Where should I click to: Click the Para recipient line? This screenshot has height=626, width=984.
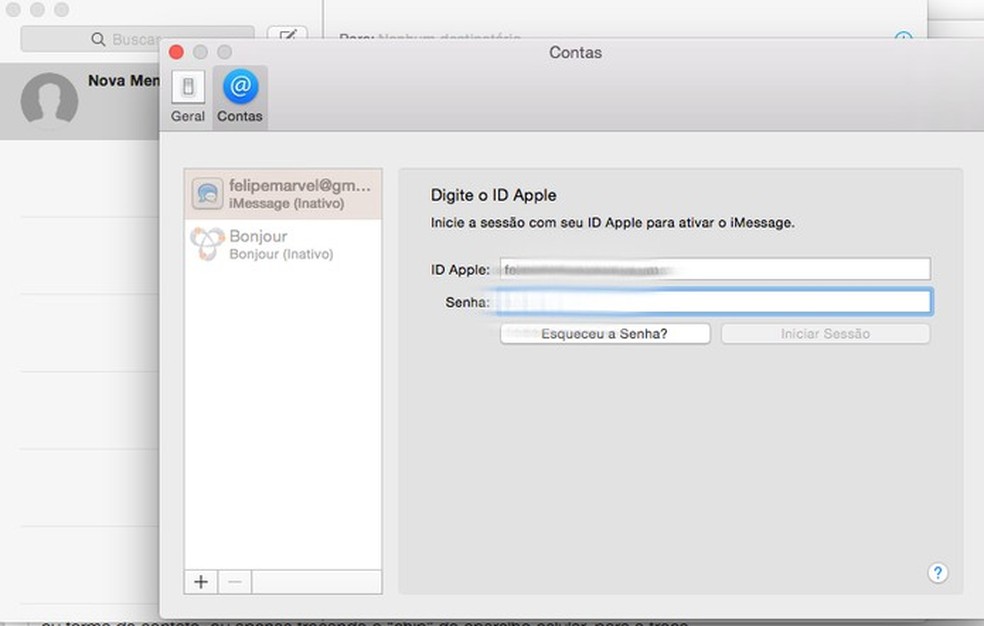pos(400,33)
